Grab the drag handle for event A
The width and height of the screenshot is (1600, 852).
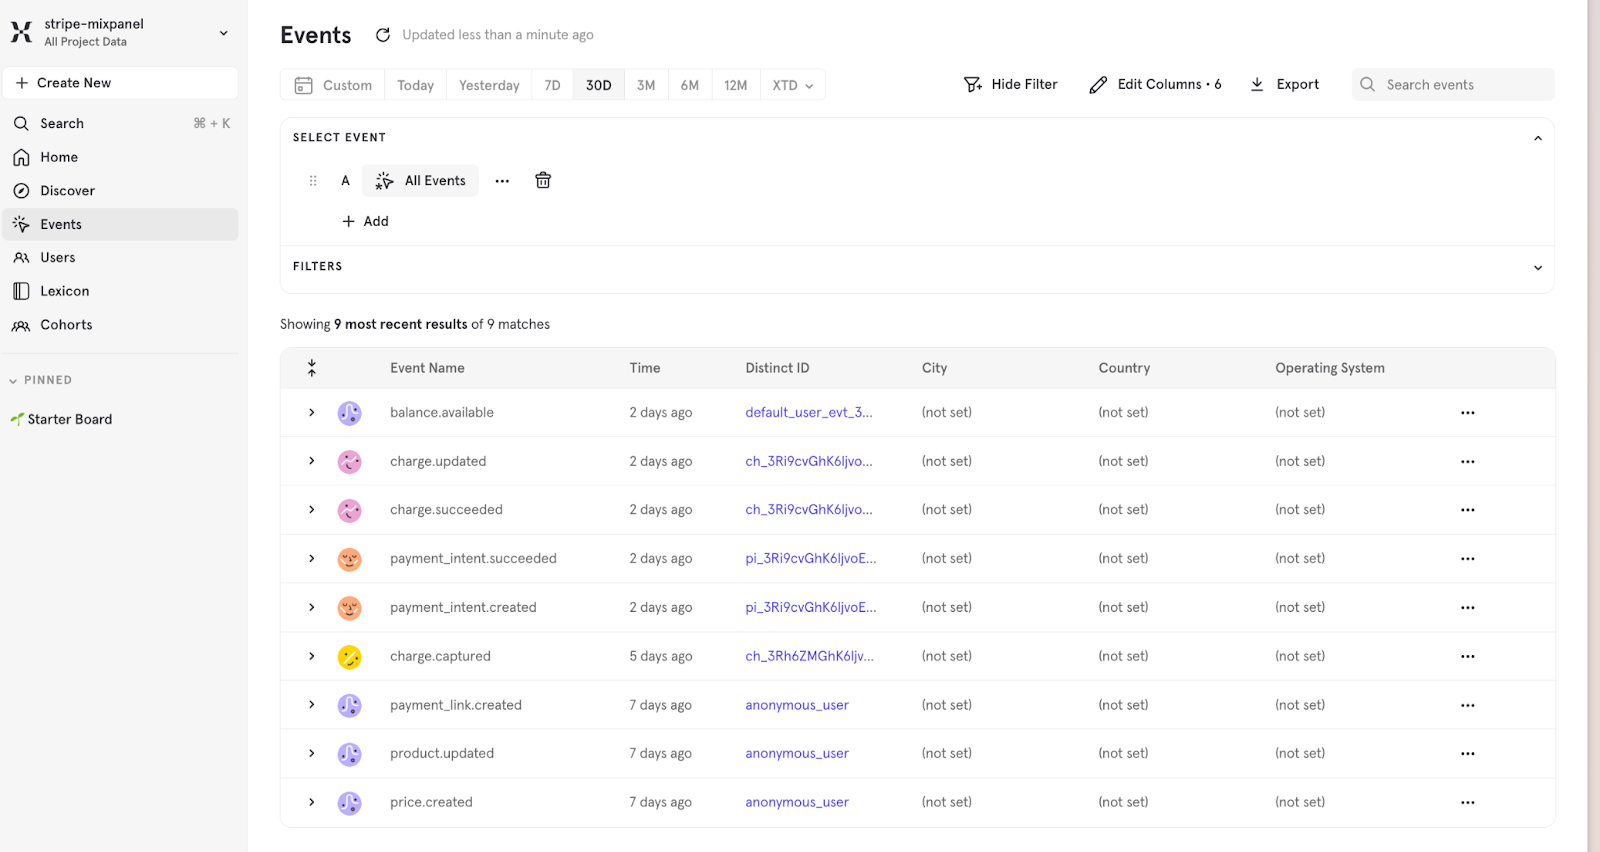click(x=313, y=181)
